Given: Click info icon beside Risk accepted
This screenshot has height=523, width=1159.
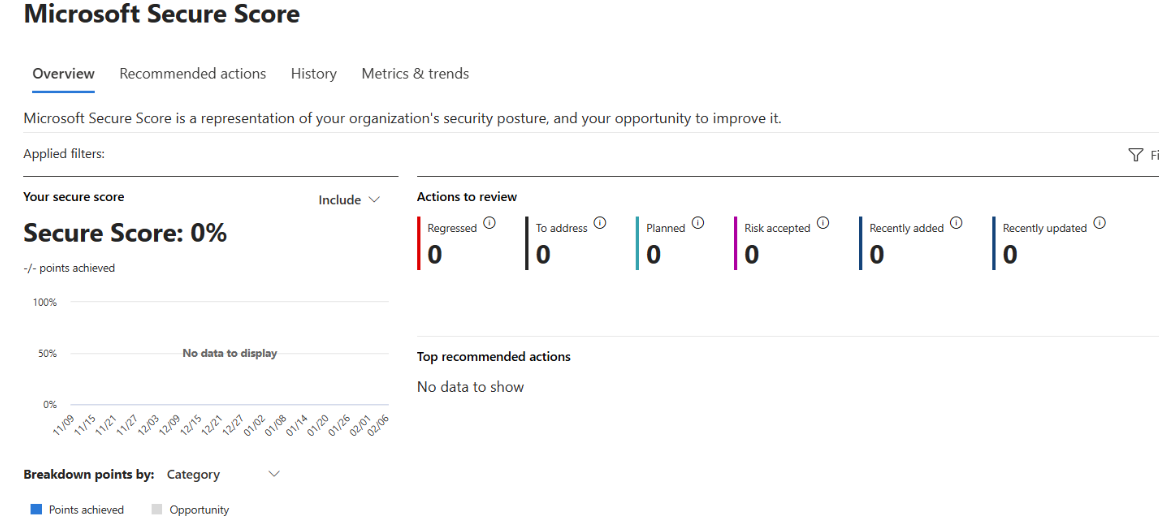Looking at the screenshot, I should click(x=823, y=223).
